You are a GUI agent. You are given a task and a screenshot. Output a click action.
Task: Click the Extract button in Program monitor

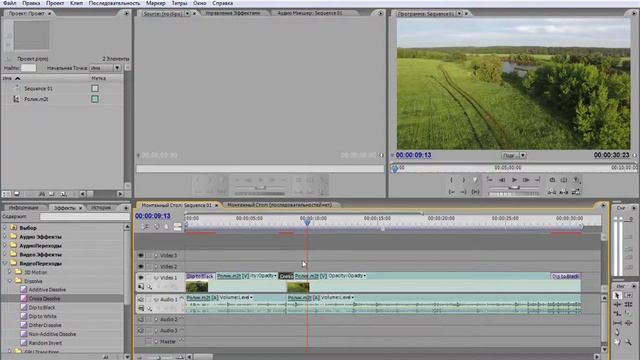click(x=564, y=191)
